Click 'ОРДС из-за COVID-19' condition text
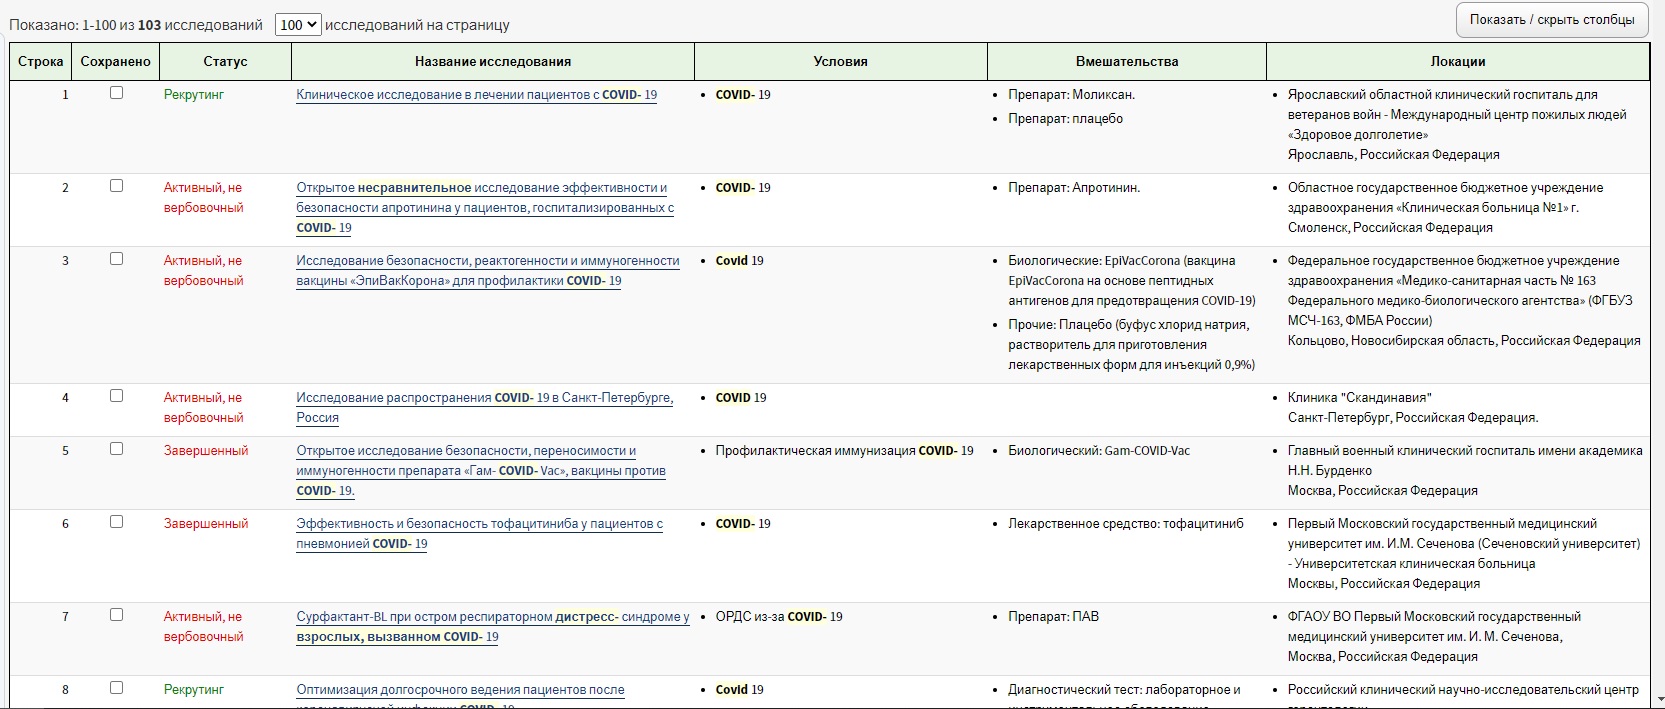The width and height of the screenshot is (1665, 709). pos(779,617)
